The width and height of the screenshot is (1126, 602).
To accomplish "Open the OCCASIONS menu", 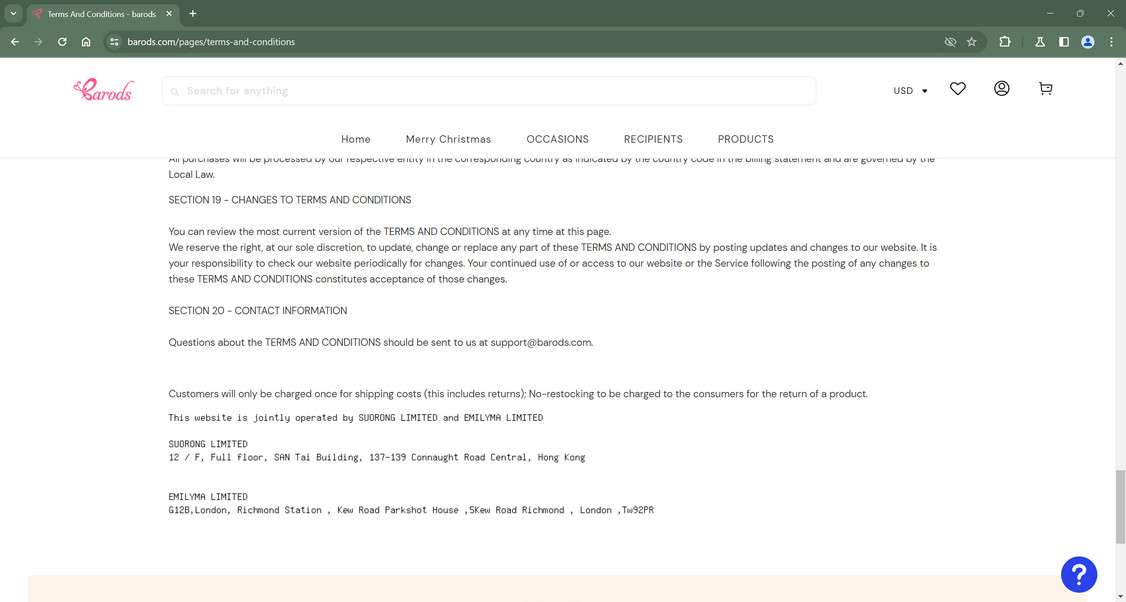I will (x=557, y=139).
